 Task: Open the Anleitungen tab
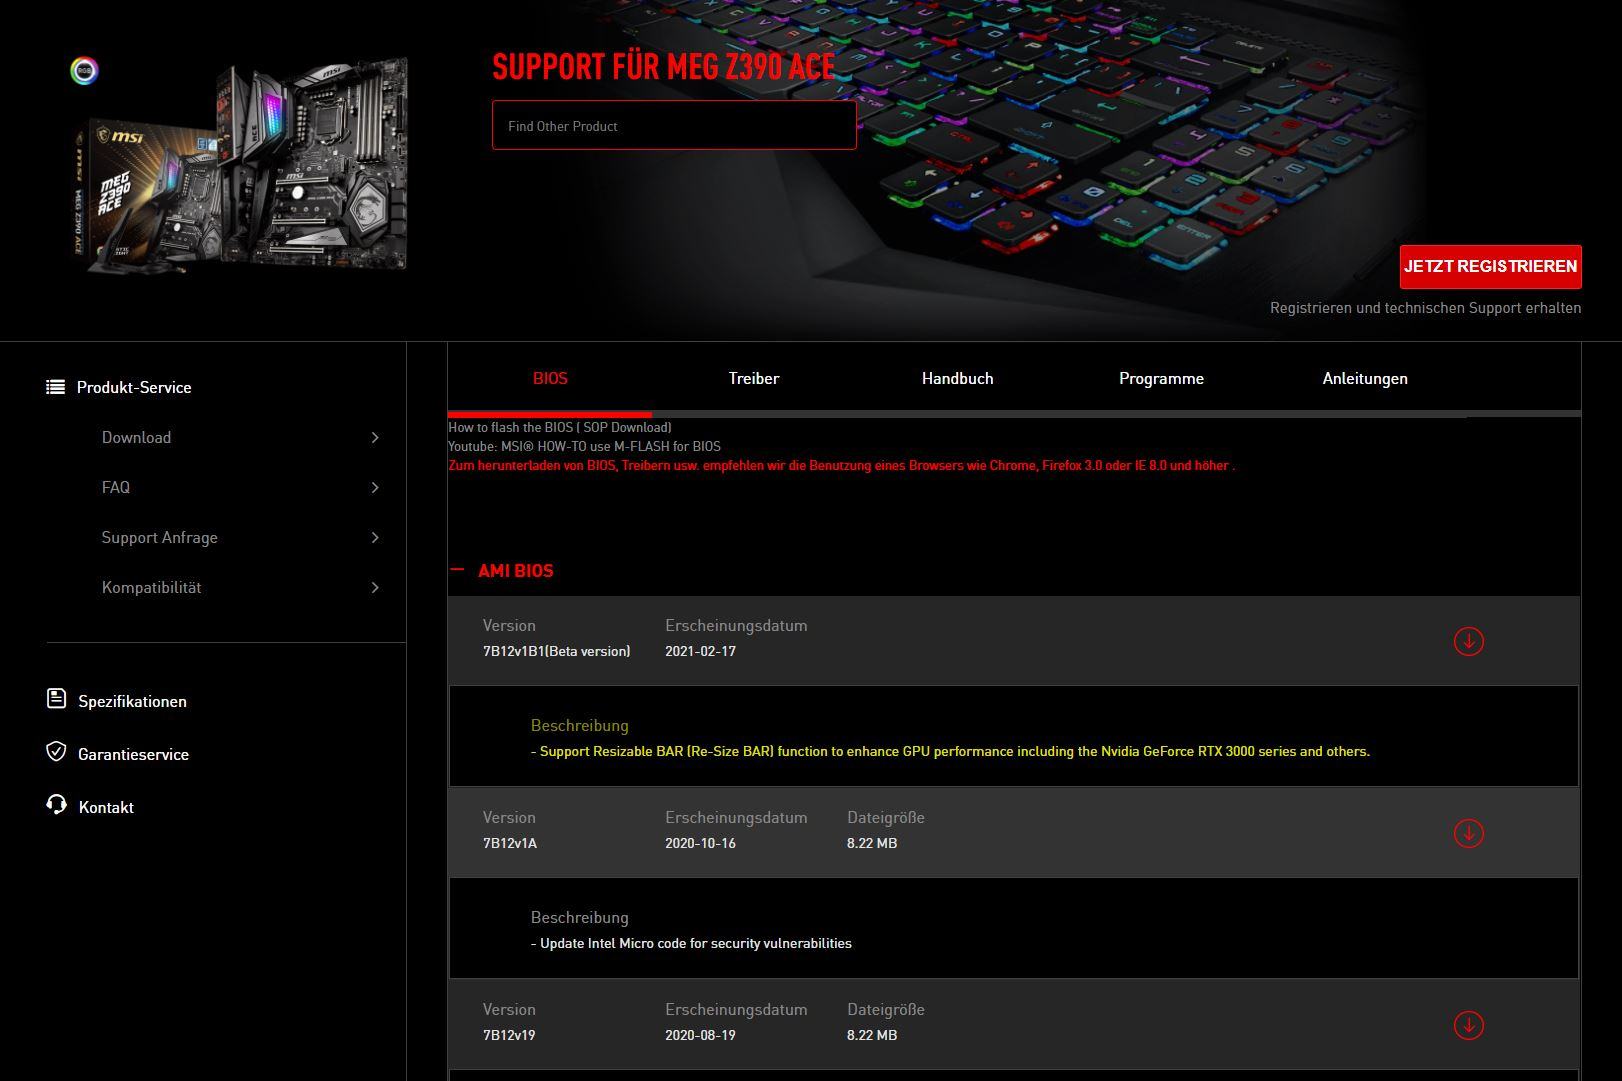(1365, 378)
